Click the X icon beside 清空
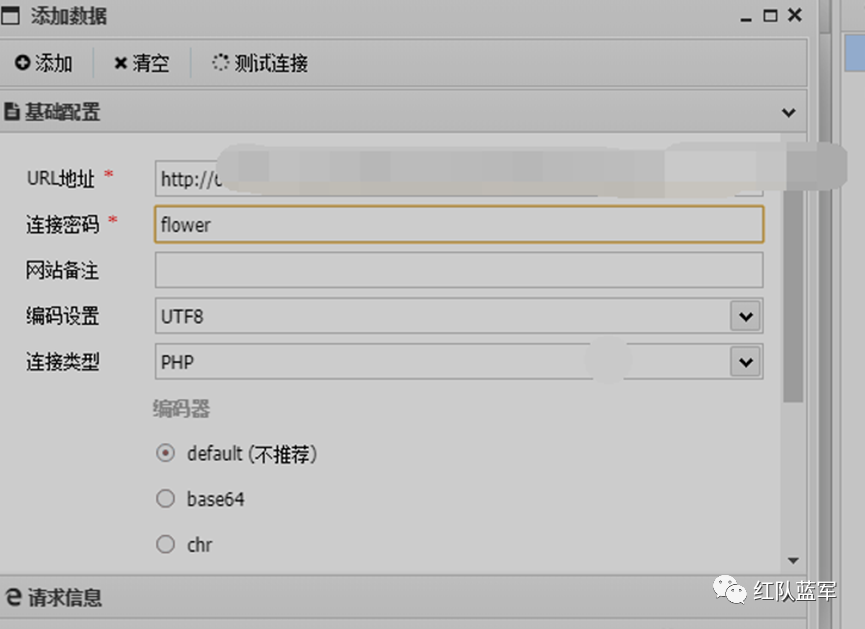 click(119, 62)
